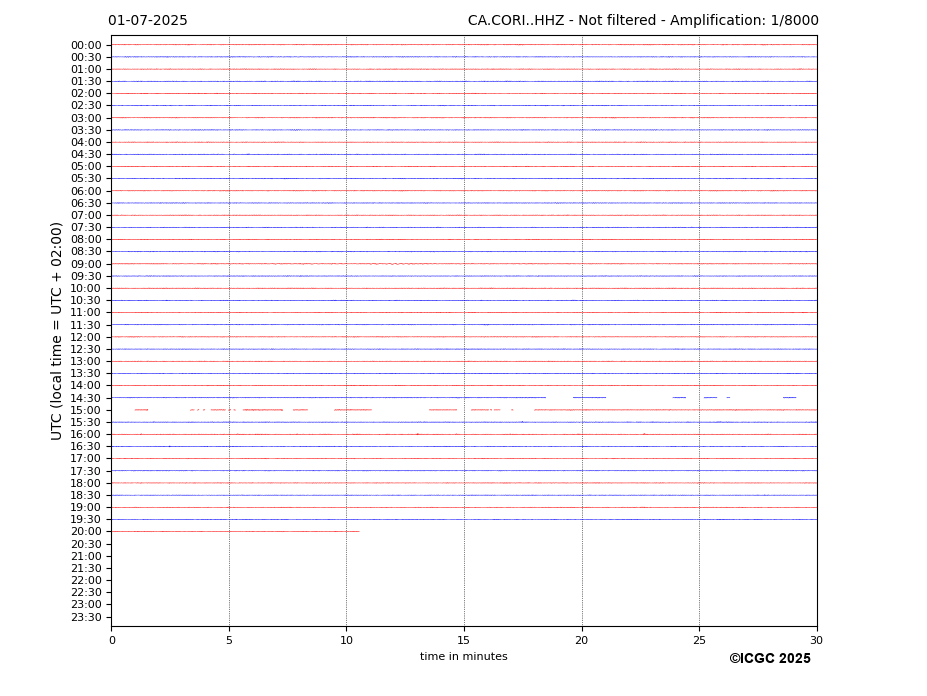This screenshot has width=927, height=696.
Task: Click the blue 19:30 seismogram trace
Action: point(464,520)
